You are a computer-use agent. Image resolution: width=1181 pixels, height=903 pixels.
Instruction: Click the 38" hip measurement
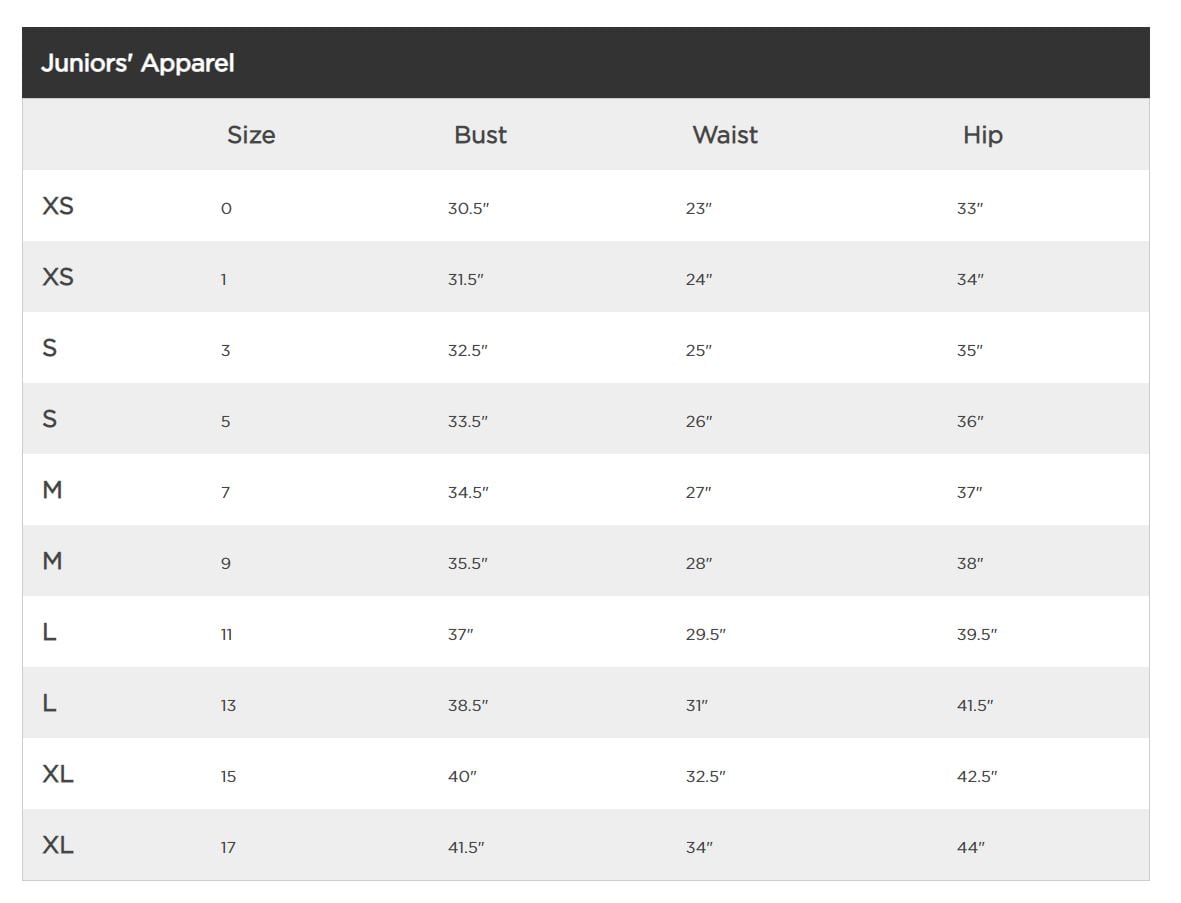click(970, 563)
